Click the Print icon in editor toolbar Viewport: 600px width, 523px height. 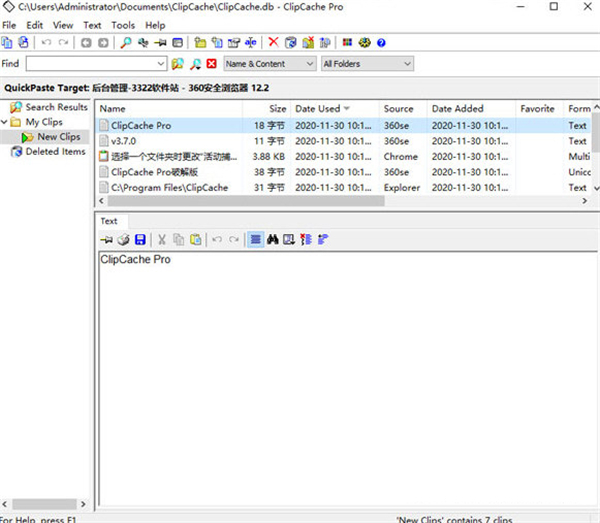click(x=123, y=240)
